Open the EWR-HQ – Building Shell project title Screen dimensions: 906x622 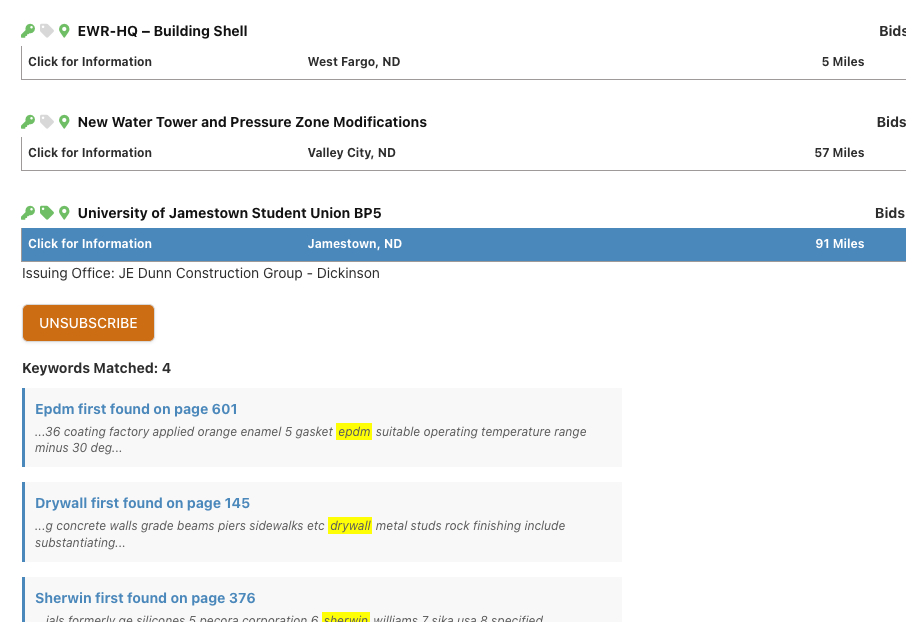(162, 31)
